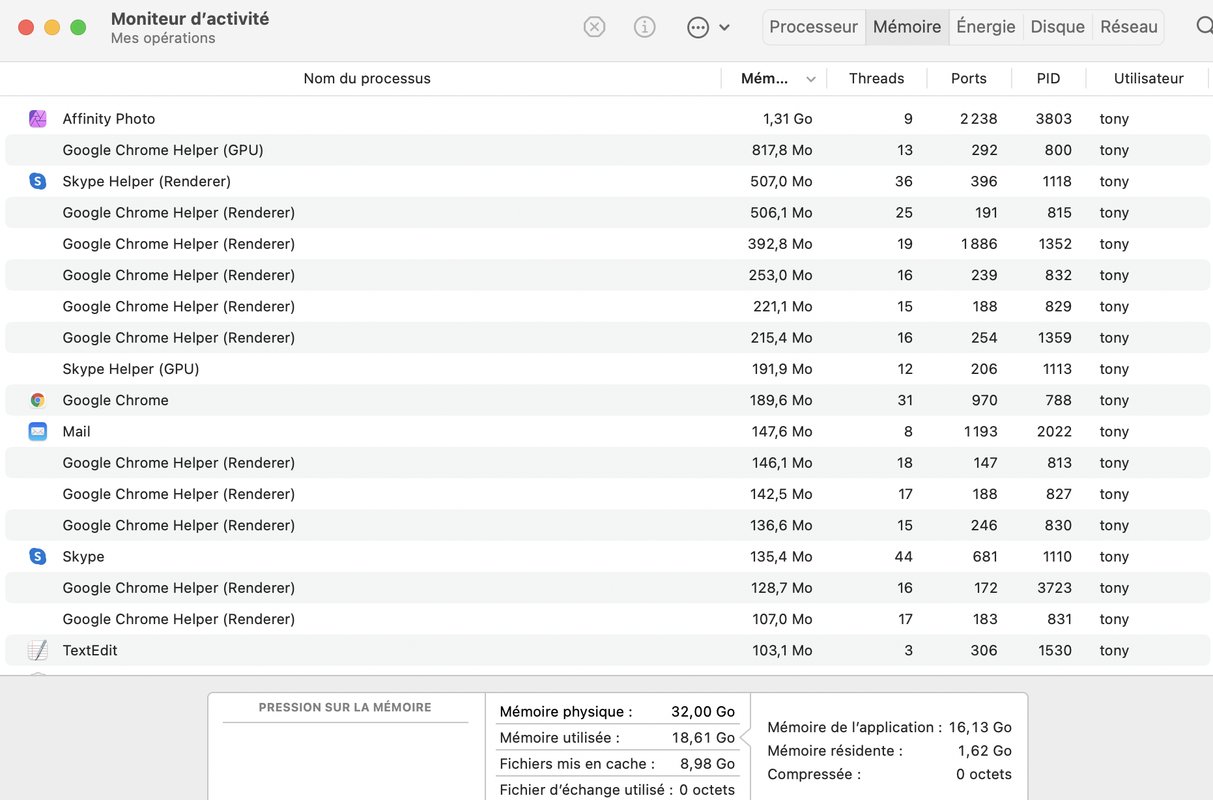Open the Réseau tab
The image size is (1213, 800).
coord(1129,27)
